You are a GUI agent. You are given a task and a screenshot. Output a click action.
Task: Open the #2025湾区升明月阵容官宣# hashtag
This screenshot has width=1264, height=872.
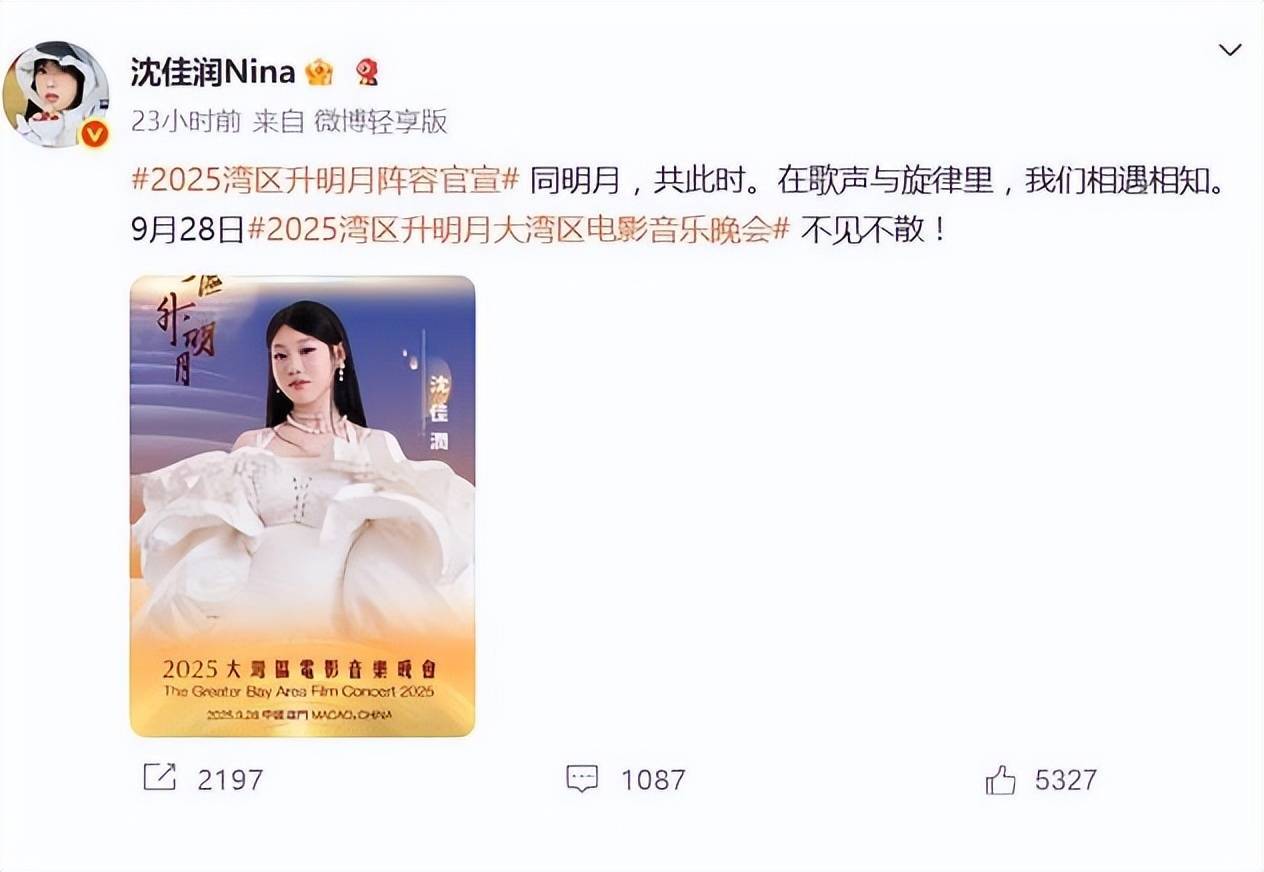click(326, 181)
